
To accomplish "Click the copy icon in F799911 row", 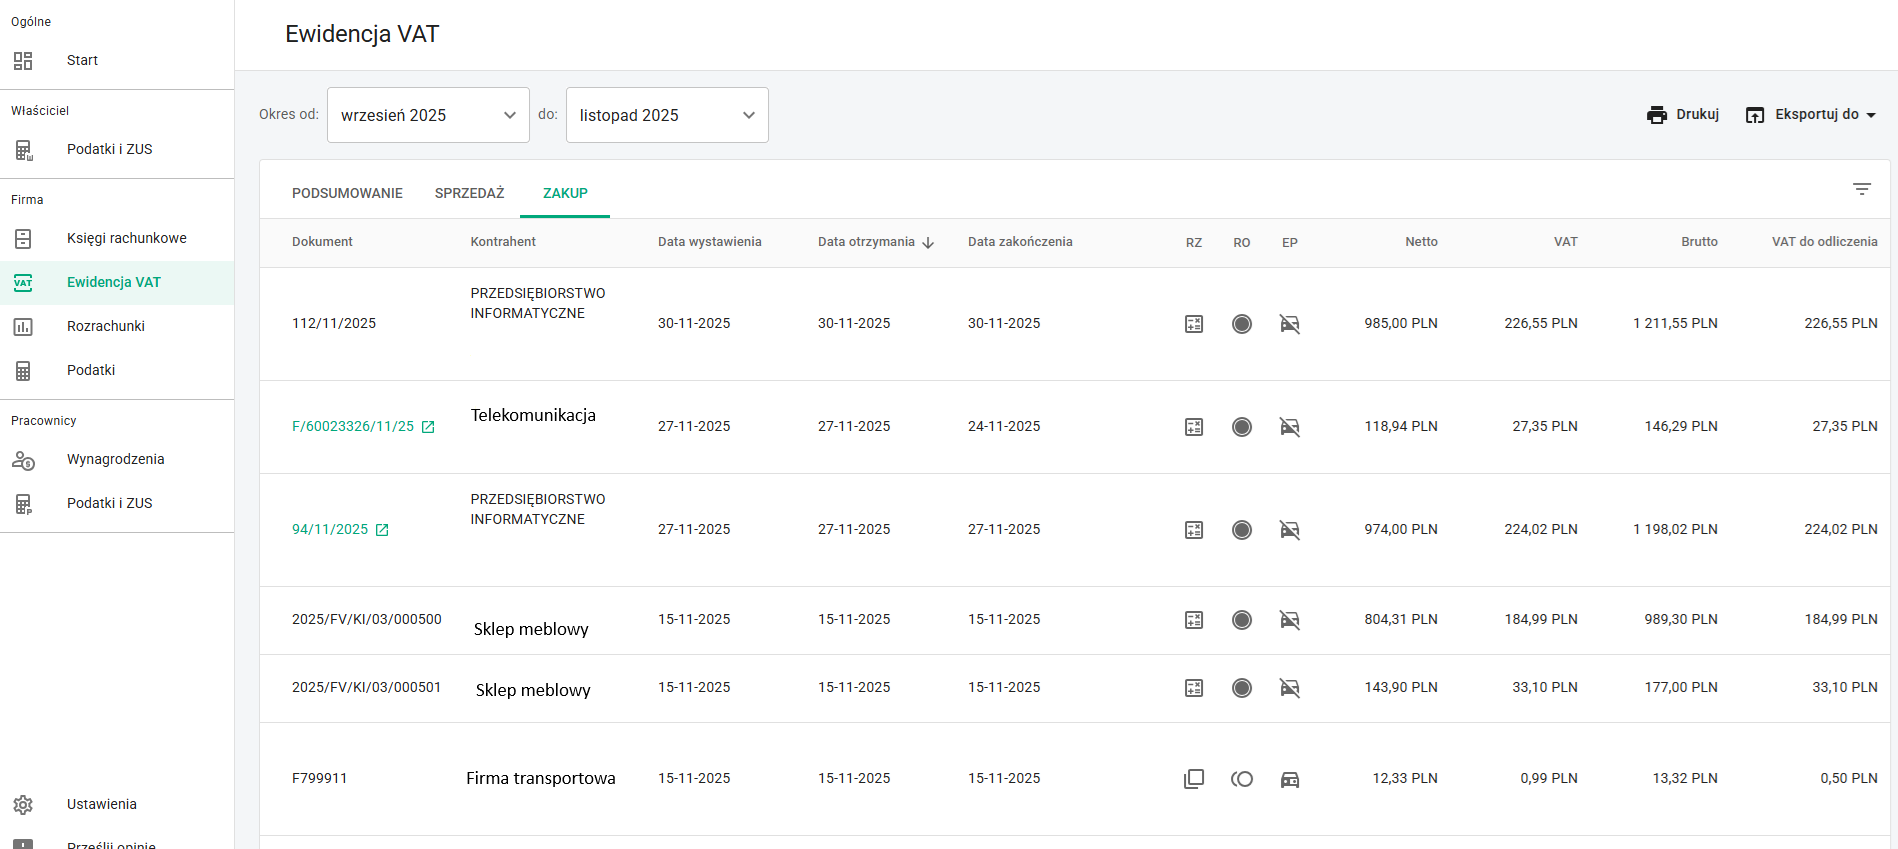I will tap(1194, 779).
